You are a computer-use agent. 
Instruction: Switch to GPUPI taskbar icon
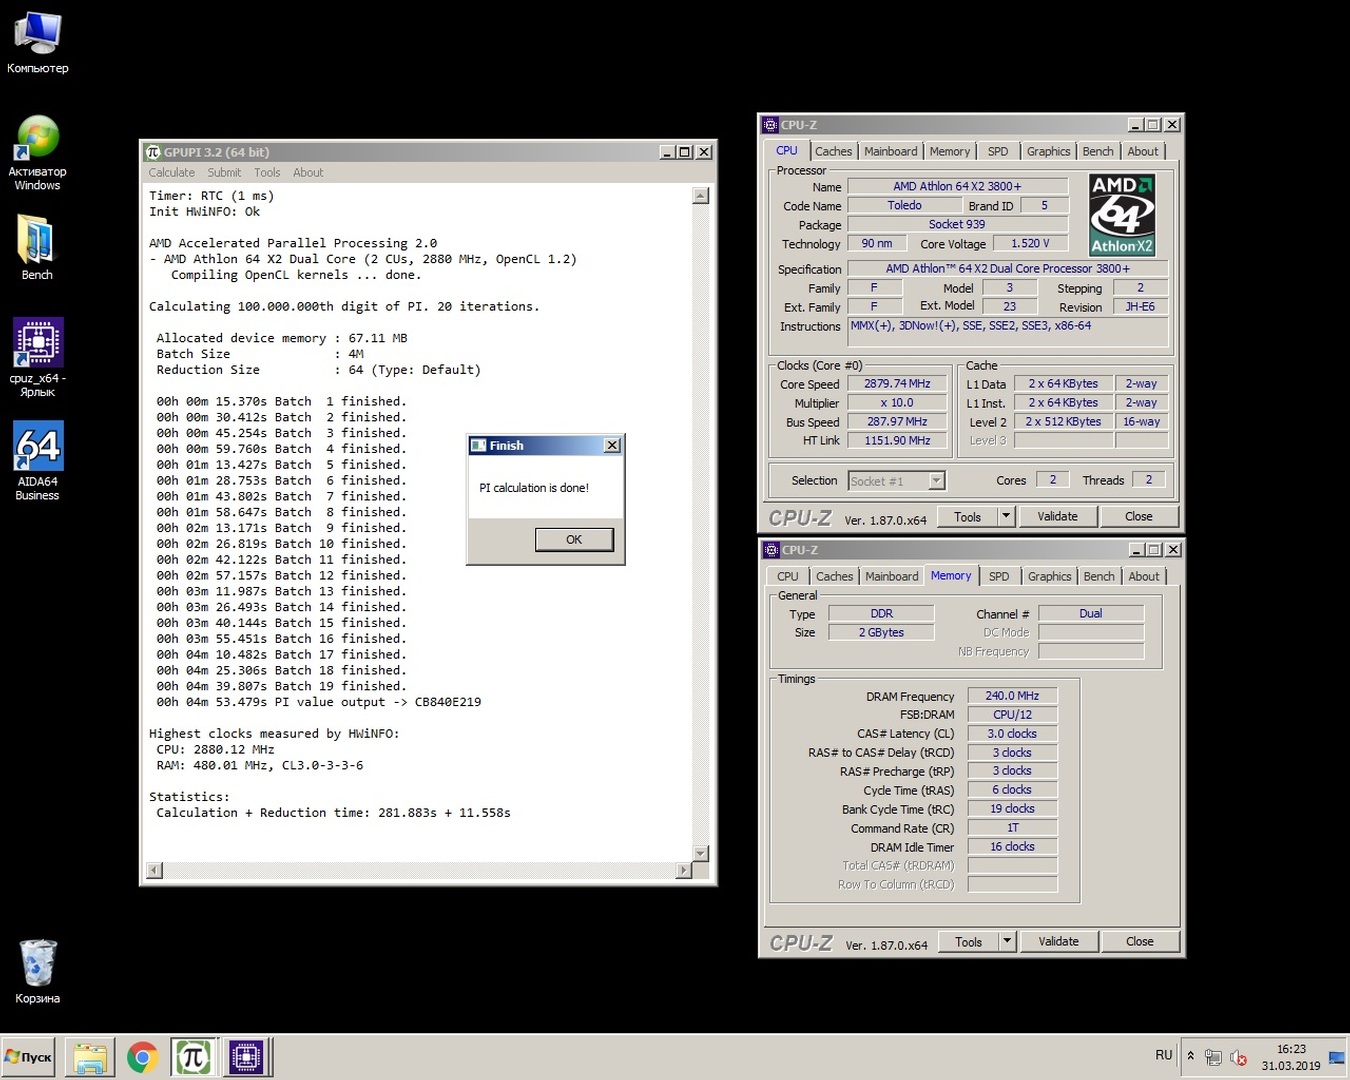[193, 1057]
